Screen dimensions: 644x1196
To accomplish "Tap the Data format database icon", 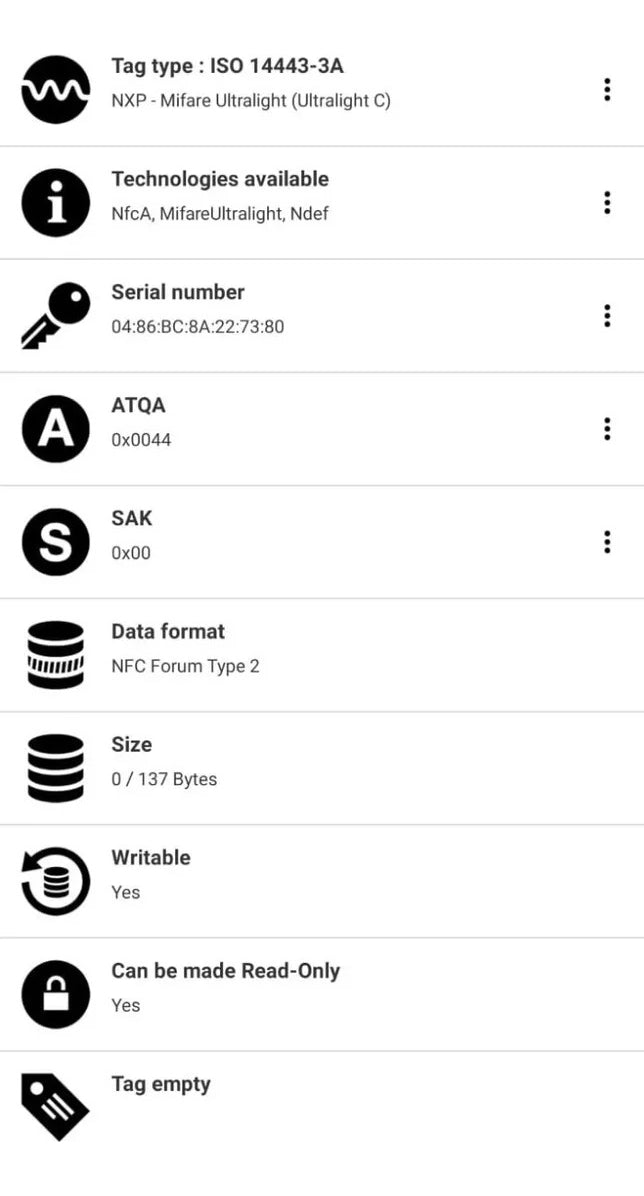I will 56,655.
